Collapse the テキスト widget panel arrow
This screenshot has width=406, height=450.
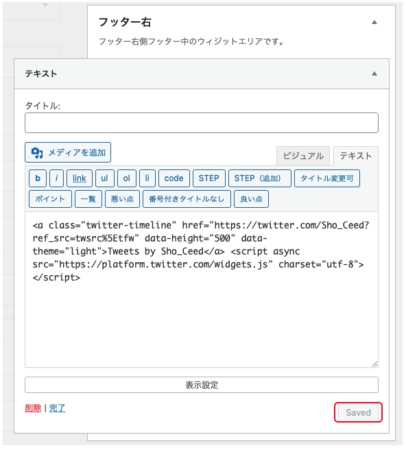374,74
